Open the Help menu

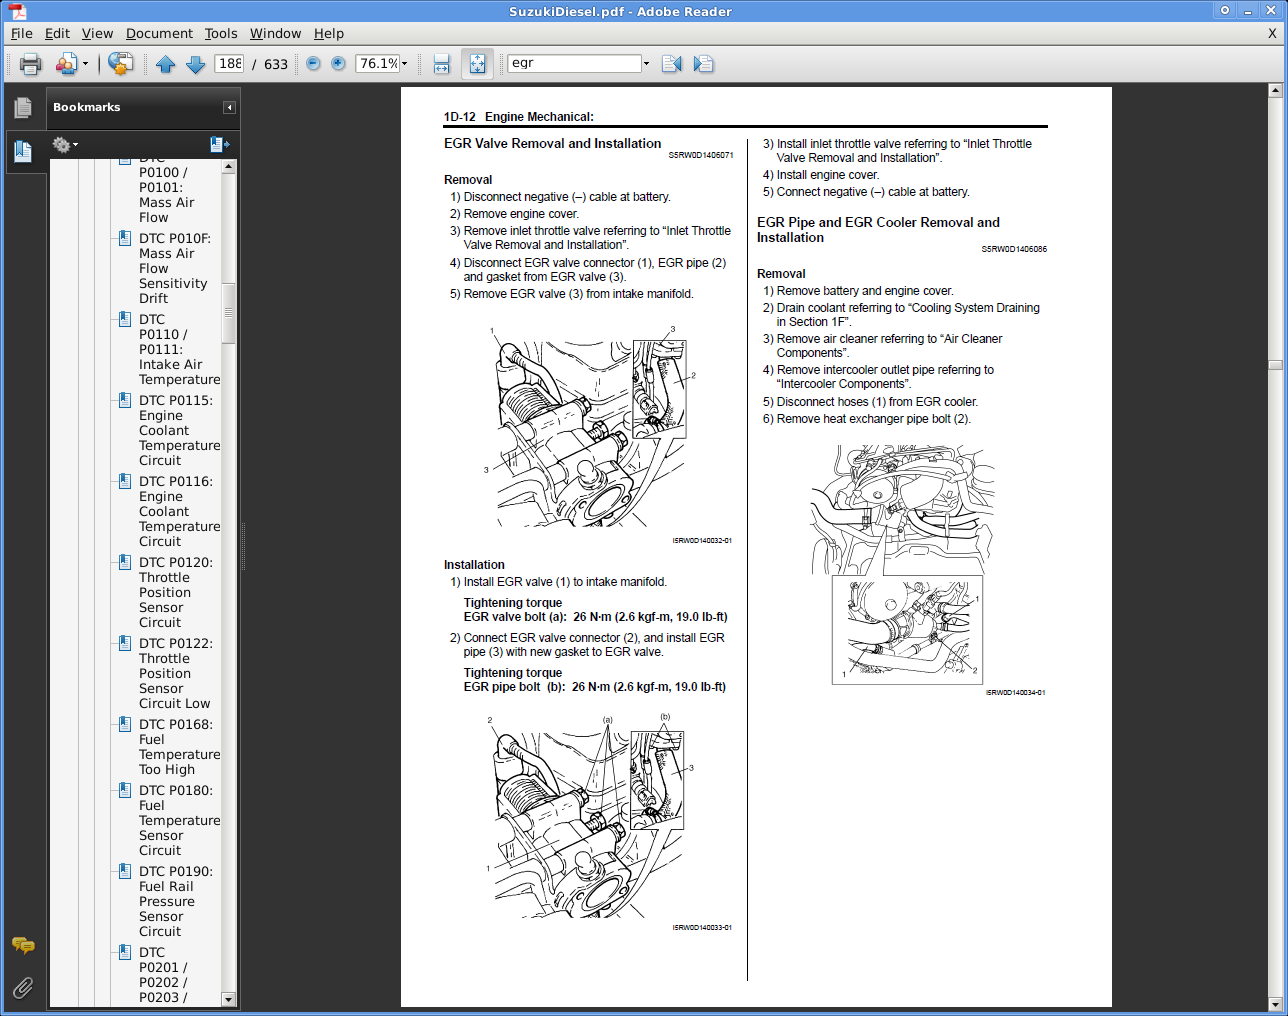329,33
